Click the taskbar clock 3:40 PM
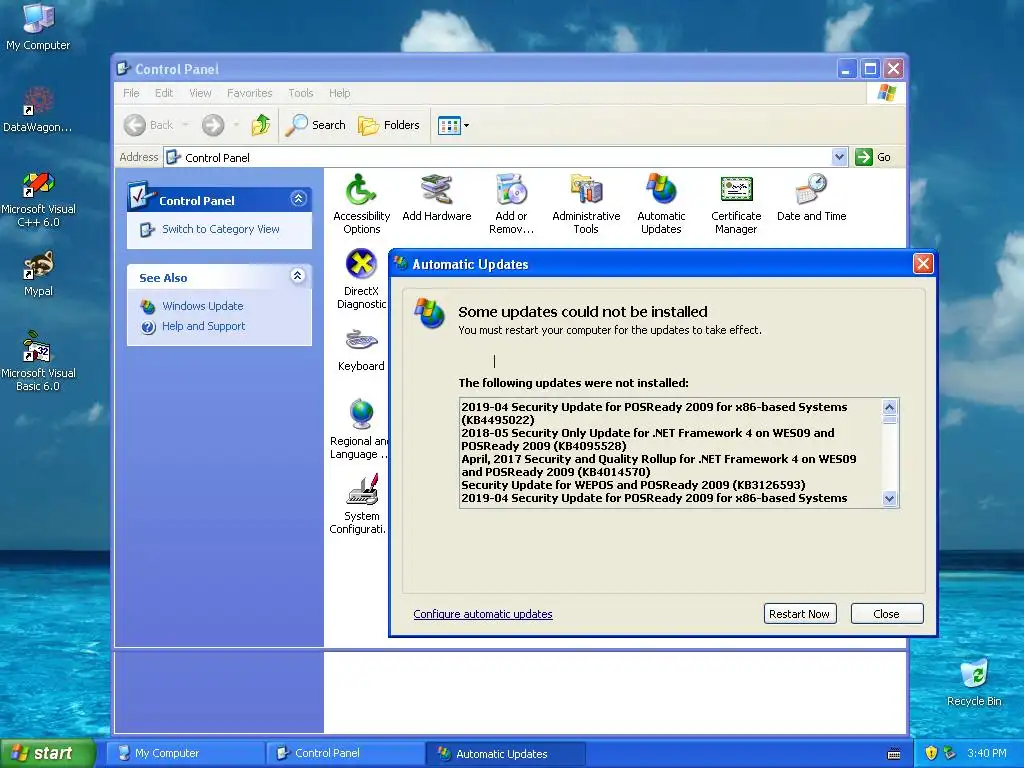Image resolution: width=1024 pixels, height=768 pixels. click(987, 754)
